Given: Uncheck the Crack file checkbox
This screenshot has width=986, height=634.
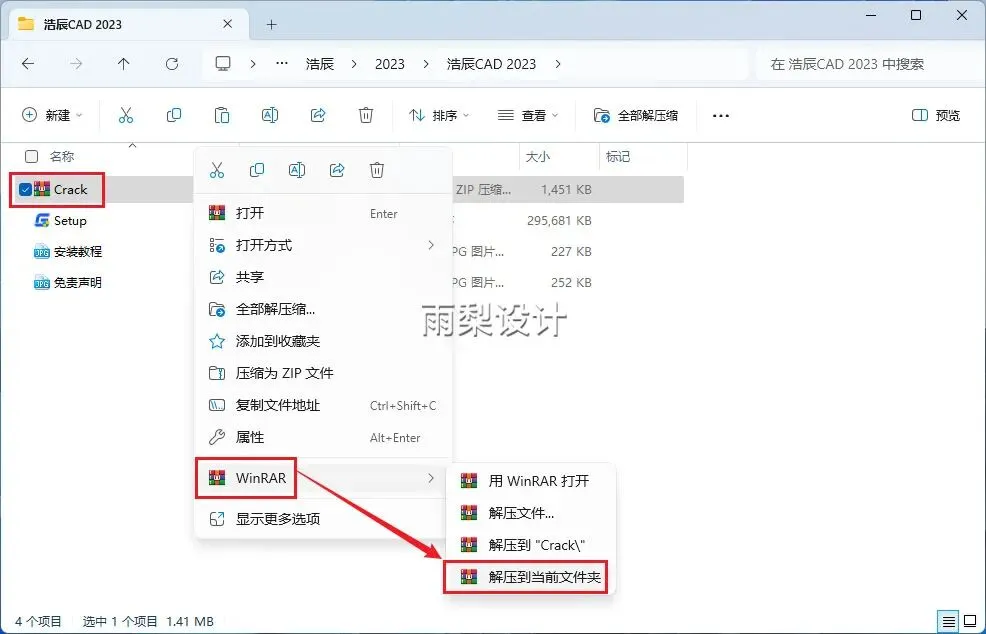Looking at the screenshot, I should pyautogui.click(x=25, y=189).
